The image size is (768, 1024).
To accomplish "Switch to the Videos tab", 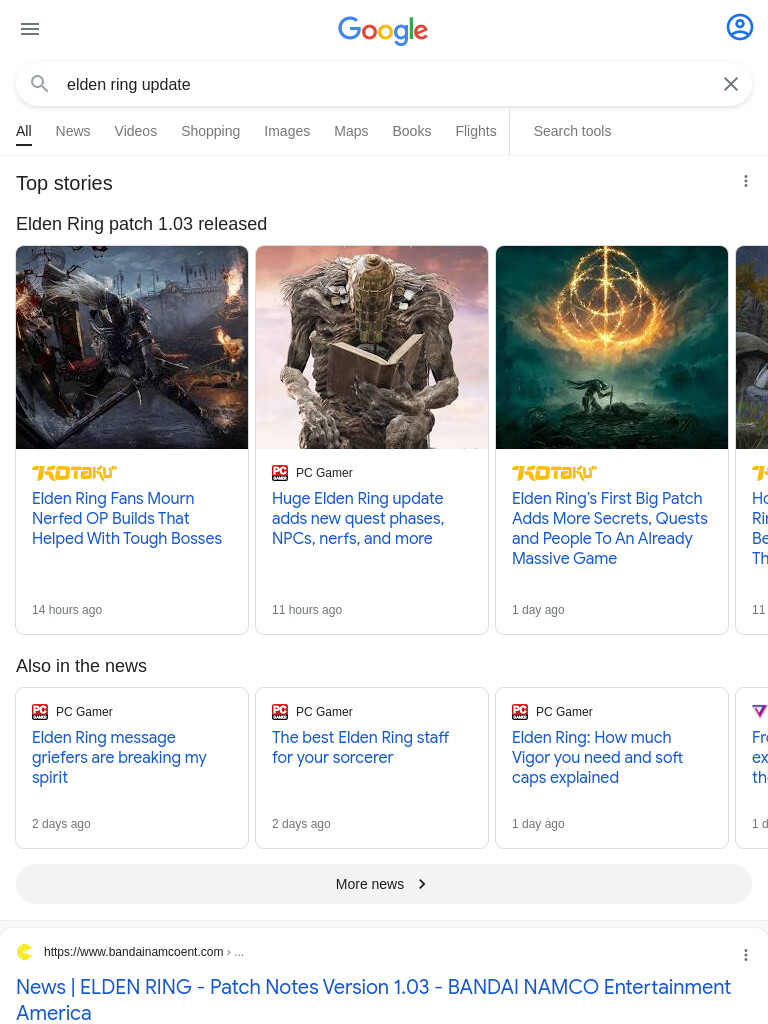I will (136, 131).
